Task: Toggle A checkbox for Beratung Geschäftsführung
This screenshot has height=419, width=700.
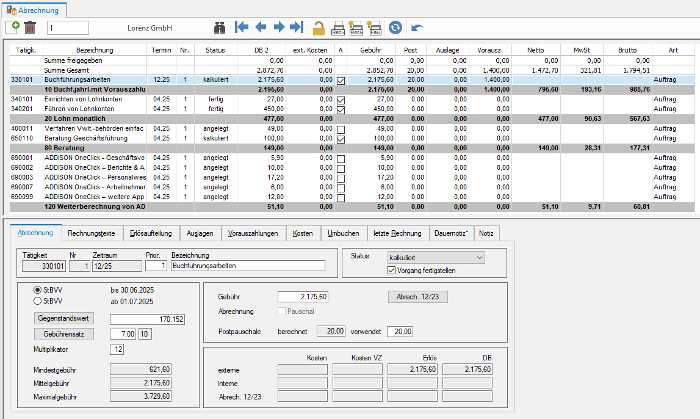Action: click(341, 139)
